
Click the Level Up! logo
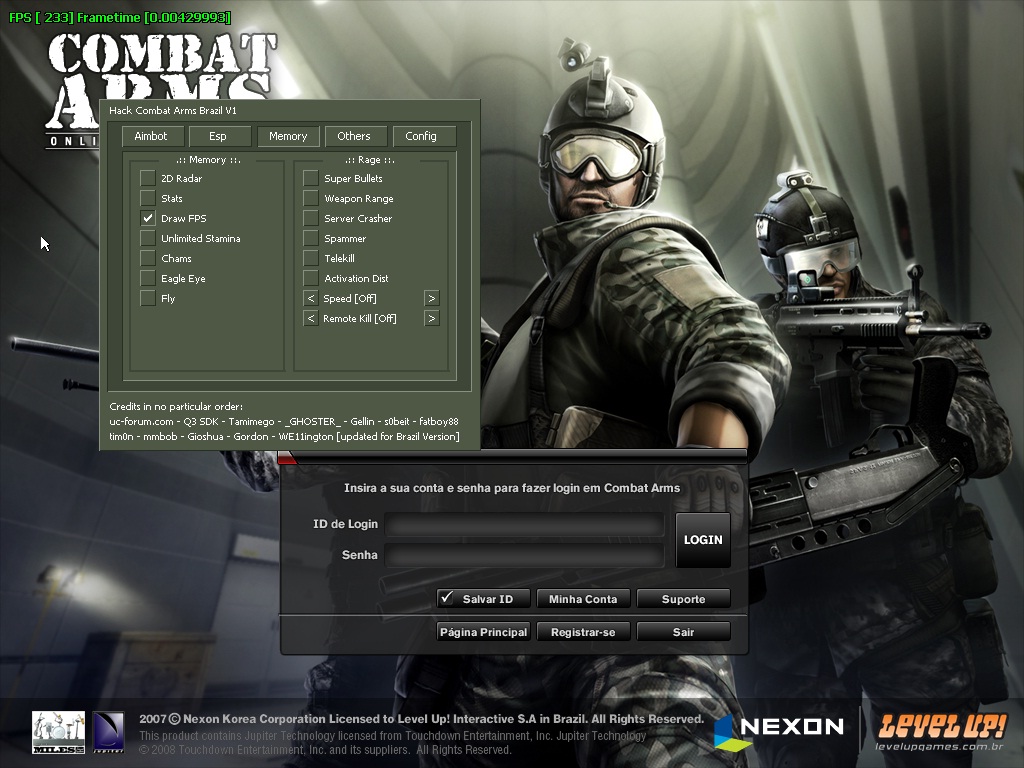click(x=940, y=731)
